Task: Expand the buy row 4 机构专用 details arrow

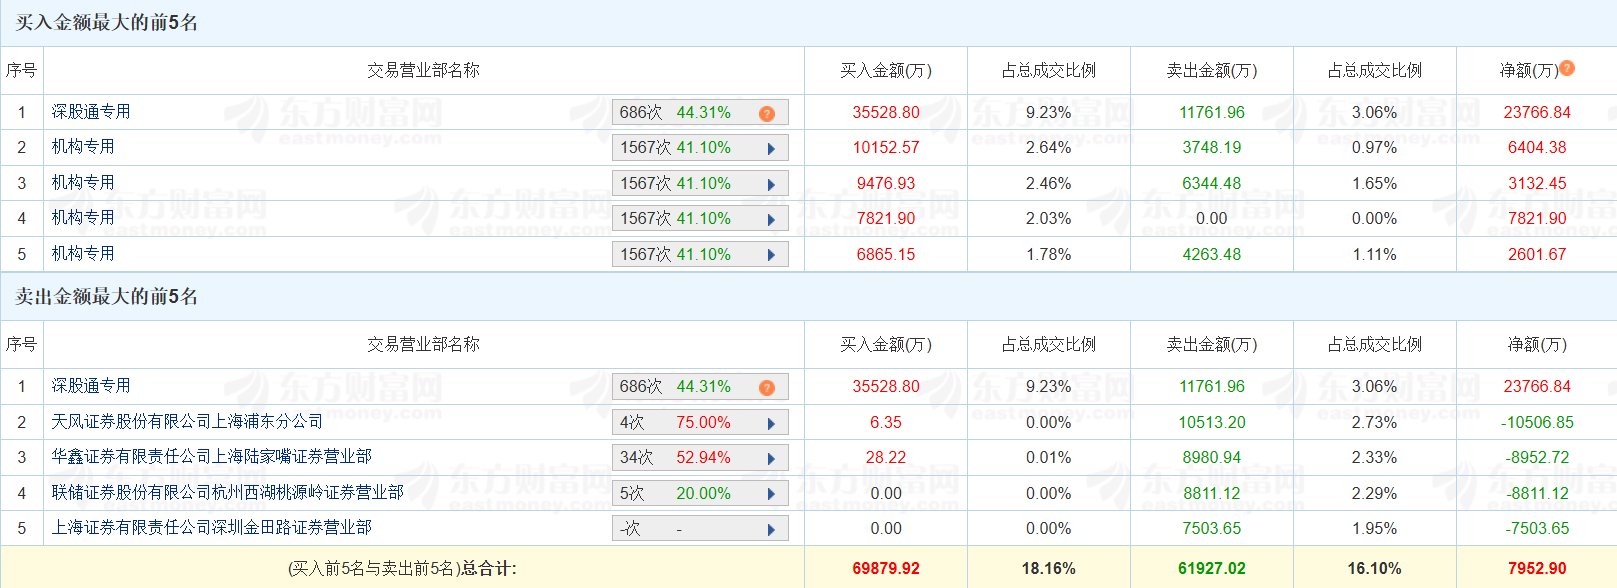Action: tap(771, 220)
